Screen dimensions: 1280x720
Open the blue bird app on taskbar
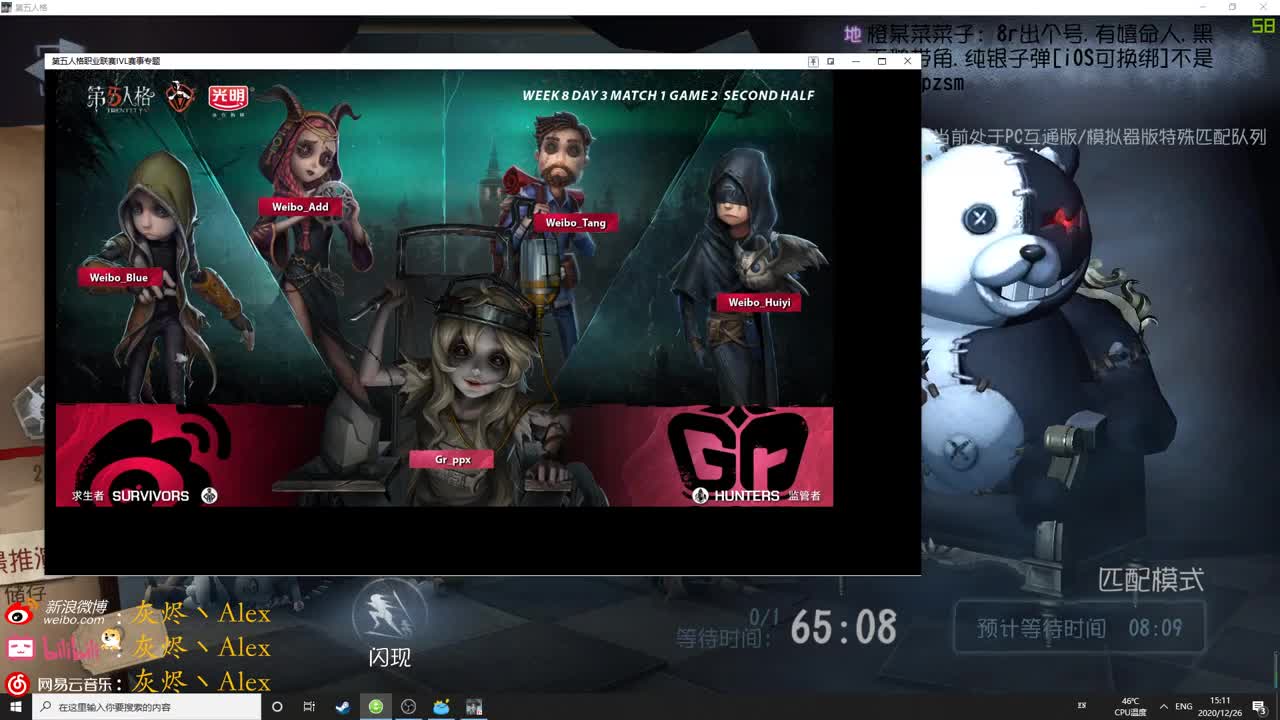441,707
